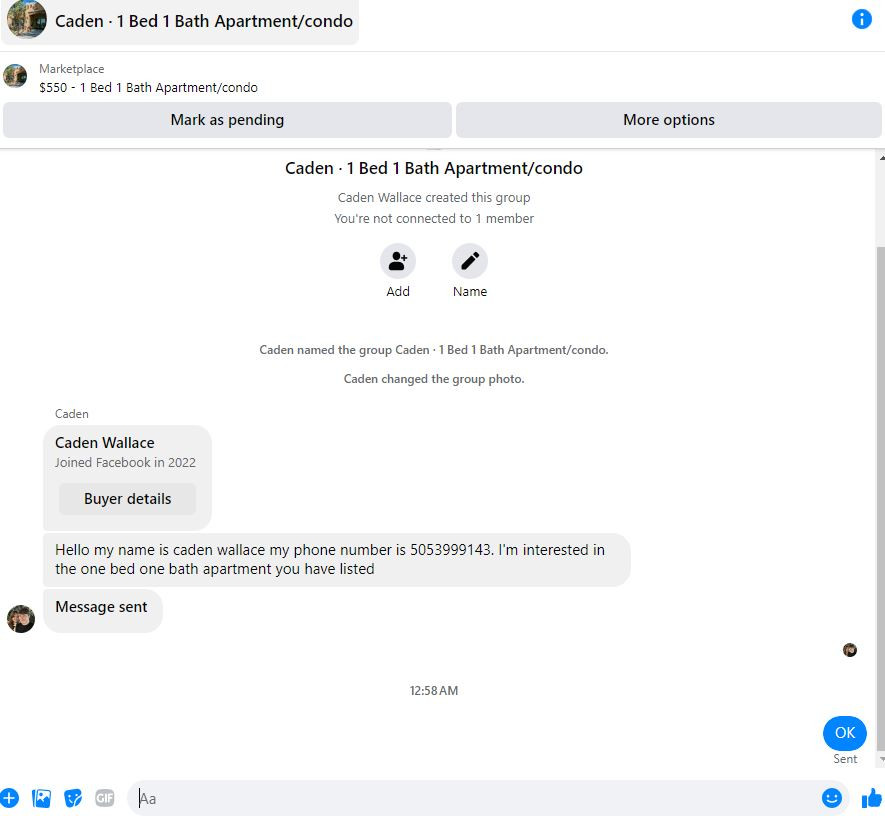Click the small seen-by avatar indicator
Screen dimensions: 885x816
849,650
